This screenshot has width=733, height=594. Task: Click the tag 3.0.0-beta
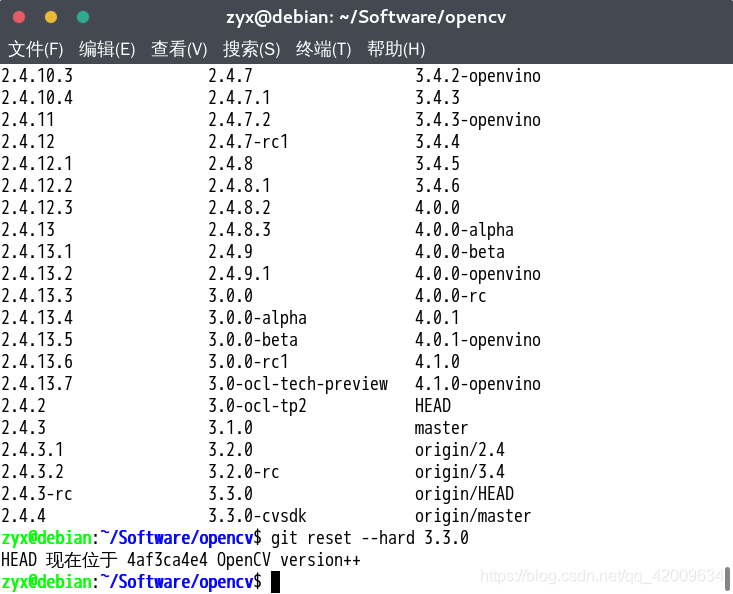click(x=253, y=340)
